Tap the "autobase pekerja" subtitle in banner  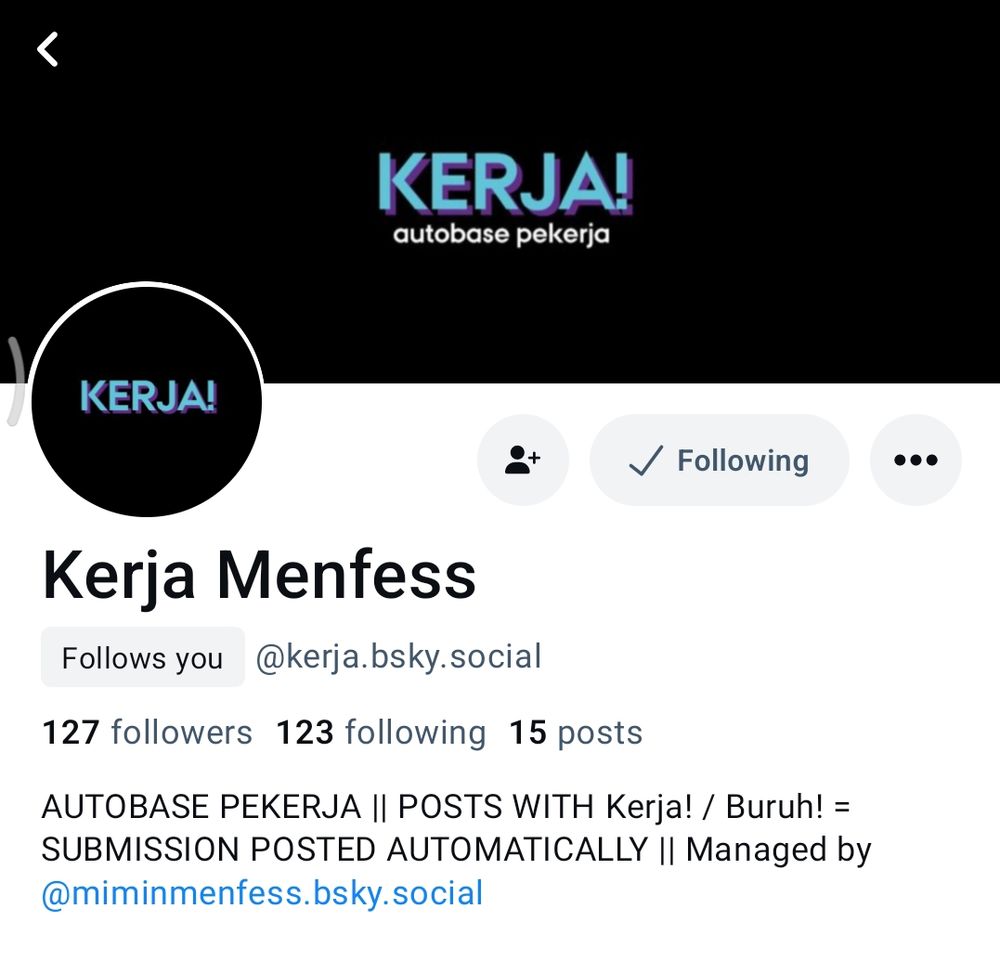coord(501,235)
